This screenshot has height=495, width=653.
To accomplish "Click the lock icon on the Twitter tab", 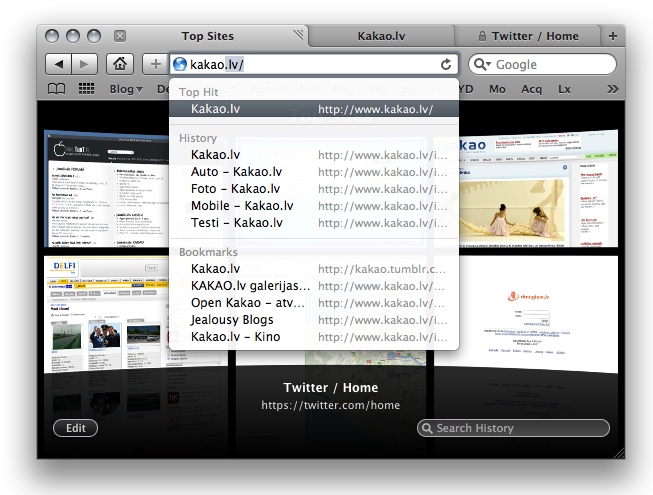I will coord(482,36).
